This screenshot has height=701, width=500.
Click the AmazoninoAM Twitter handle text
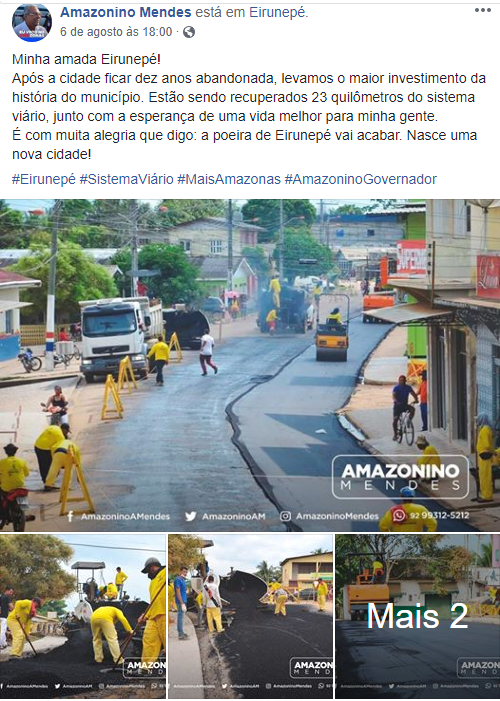click(x=233, y=516)
